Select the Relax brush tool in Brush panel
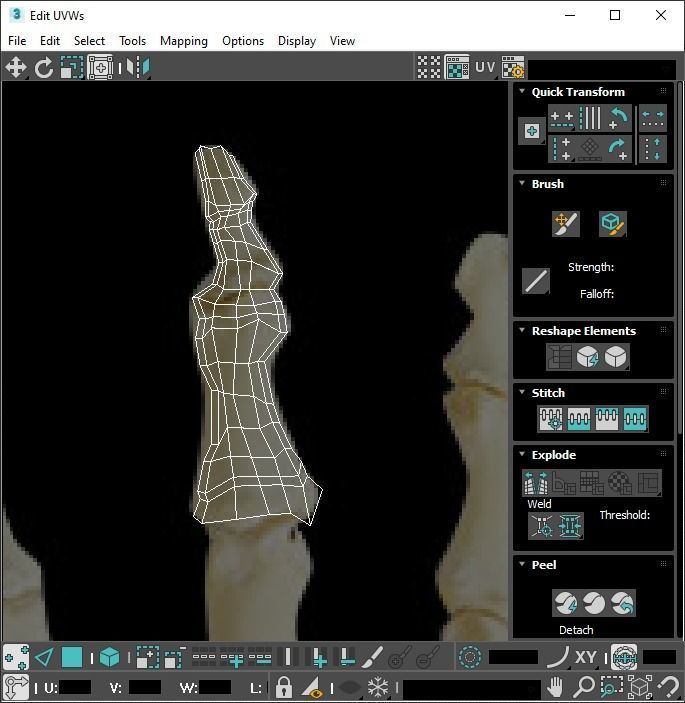This screenshot has width=685, height=703. pos(612,223)
